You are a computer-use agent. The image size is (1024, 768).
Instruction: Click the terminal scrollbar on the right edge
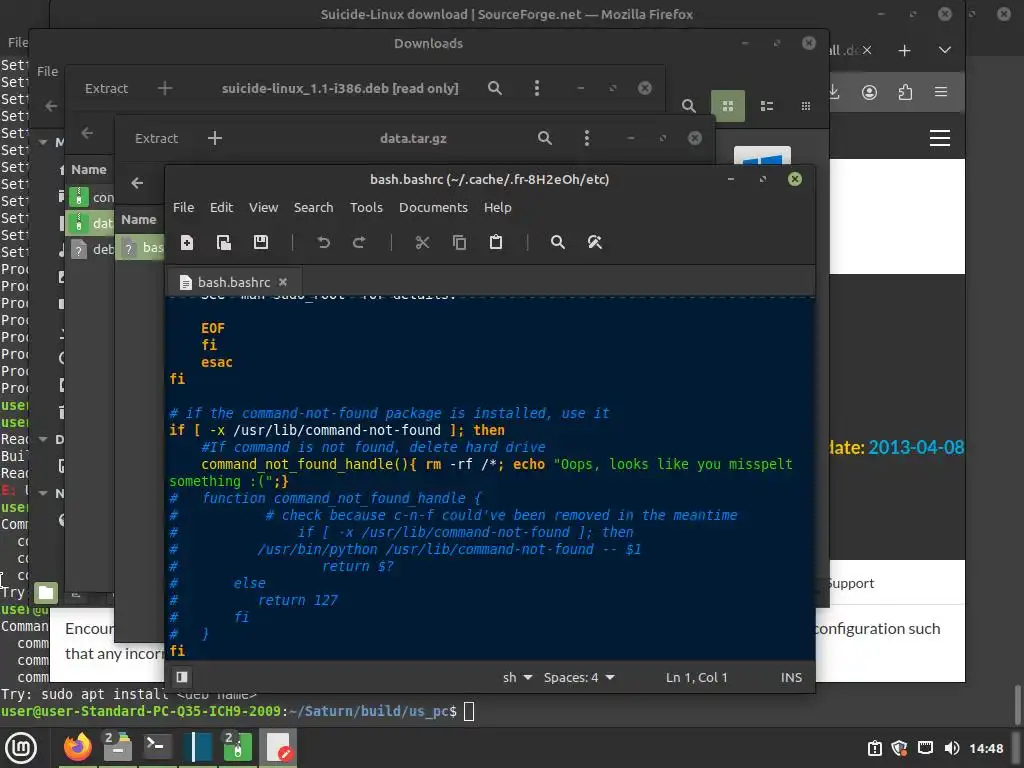click(1017, 703)
